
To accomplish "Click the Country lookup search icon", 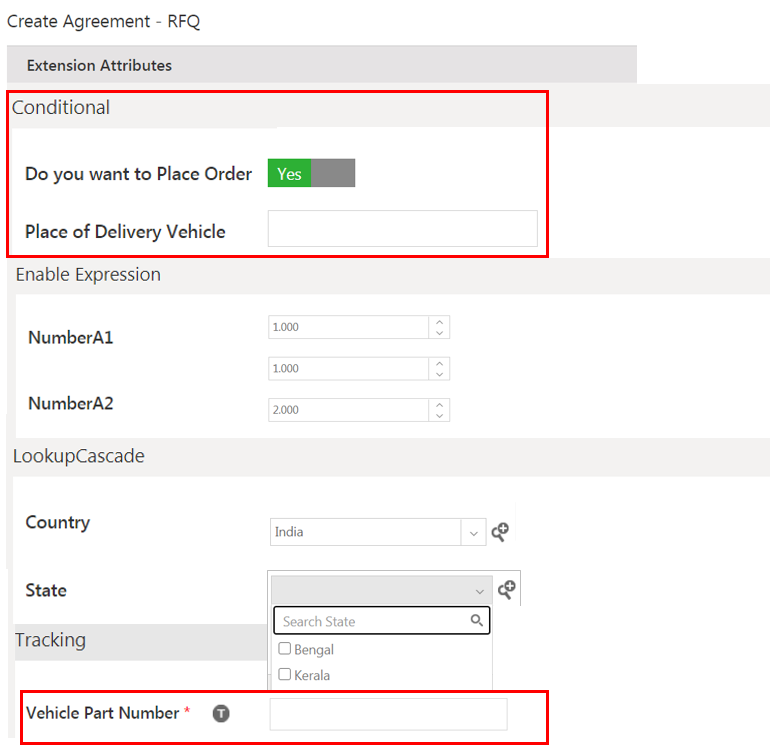I will pos(500,532).
